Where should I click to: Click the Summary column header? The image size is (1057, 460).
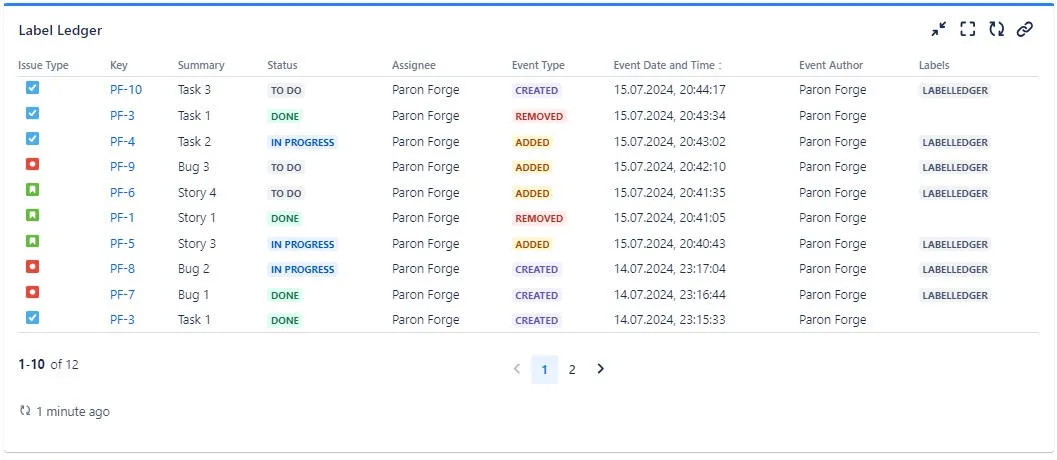point(201,65)
